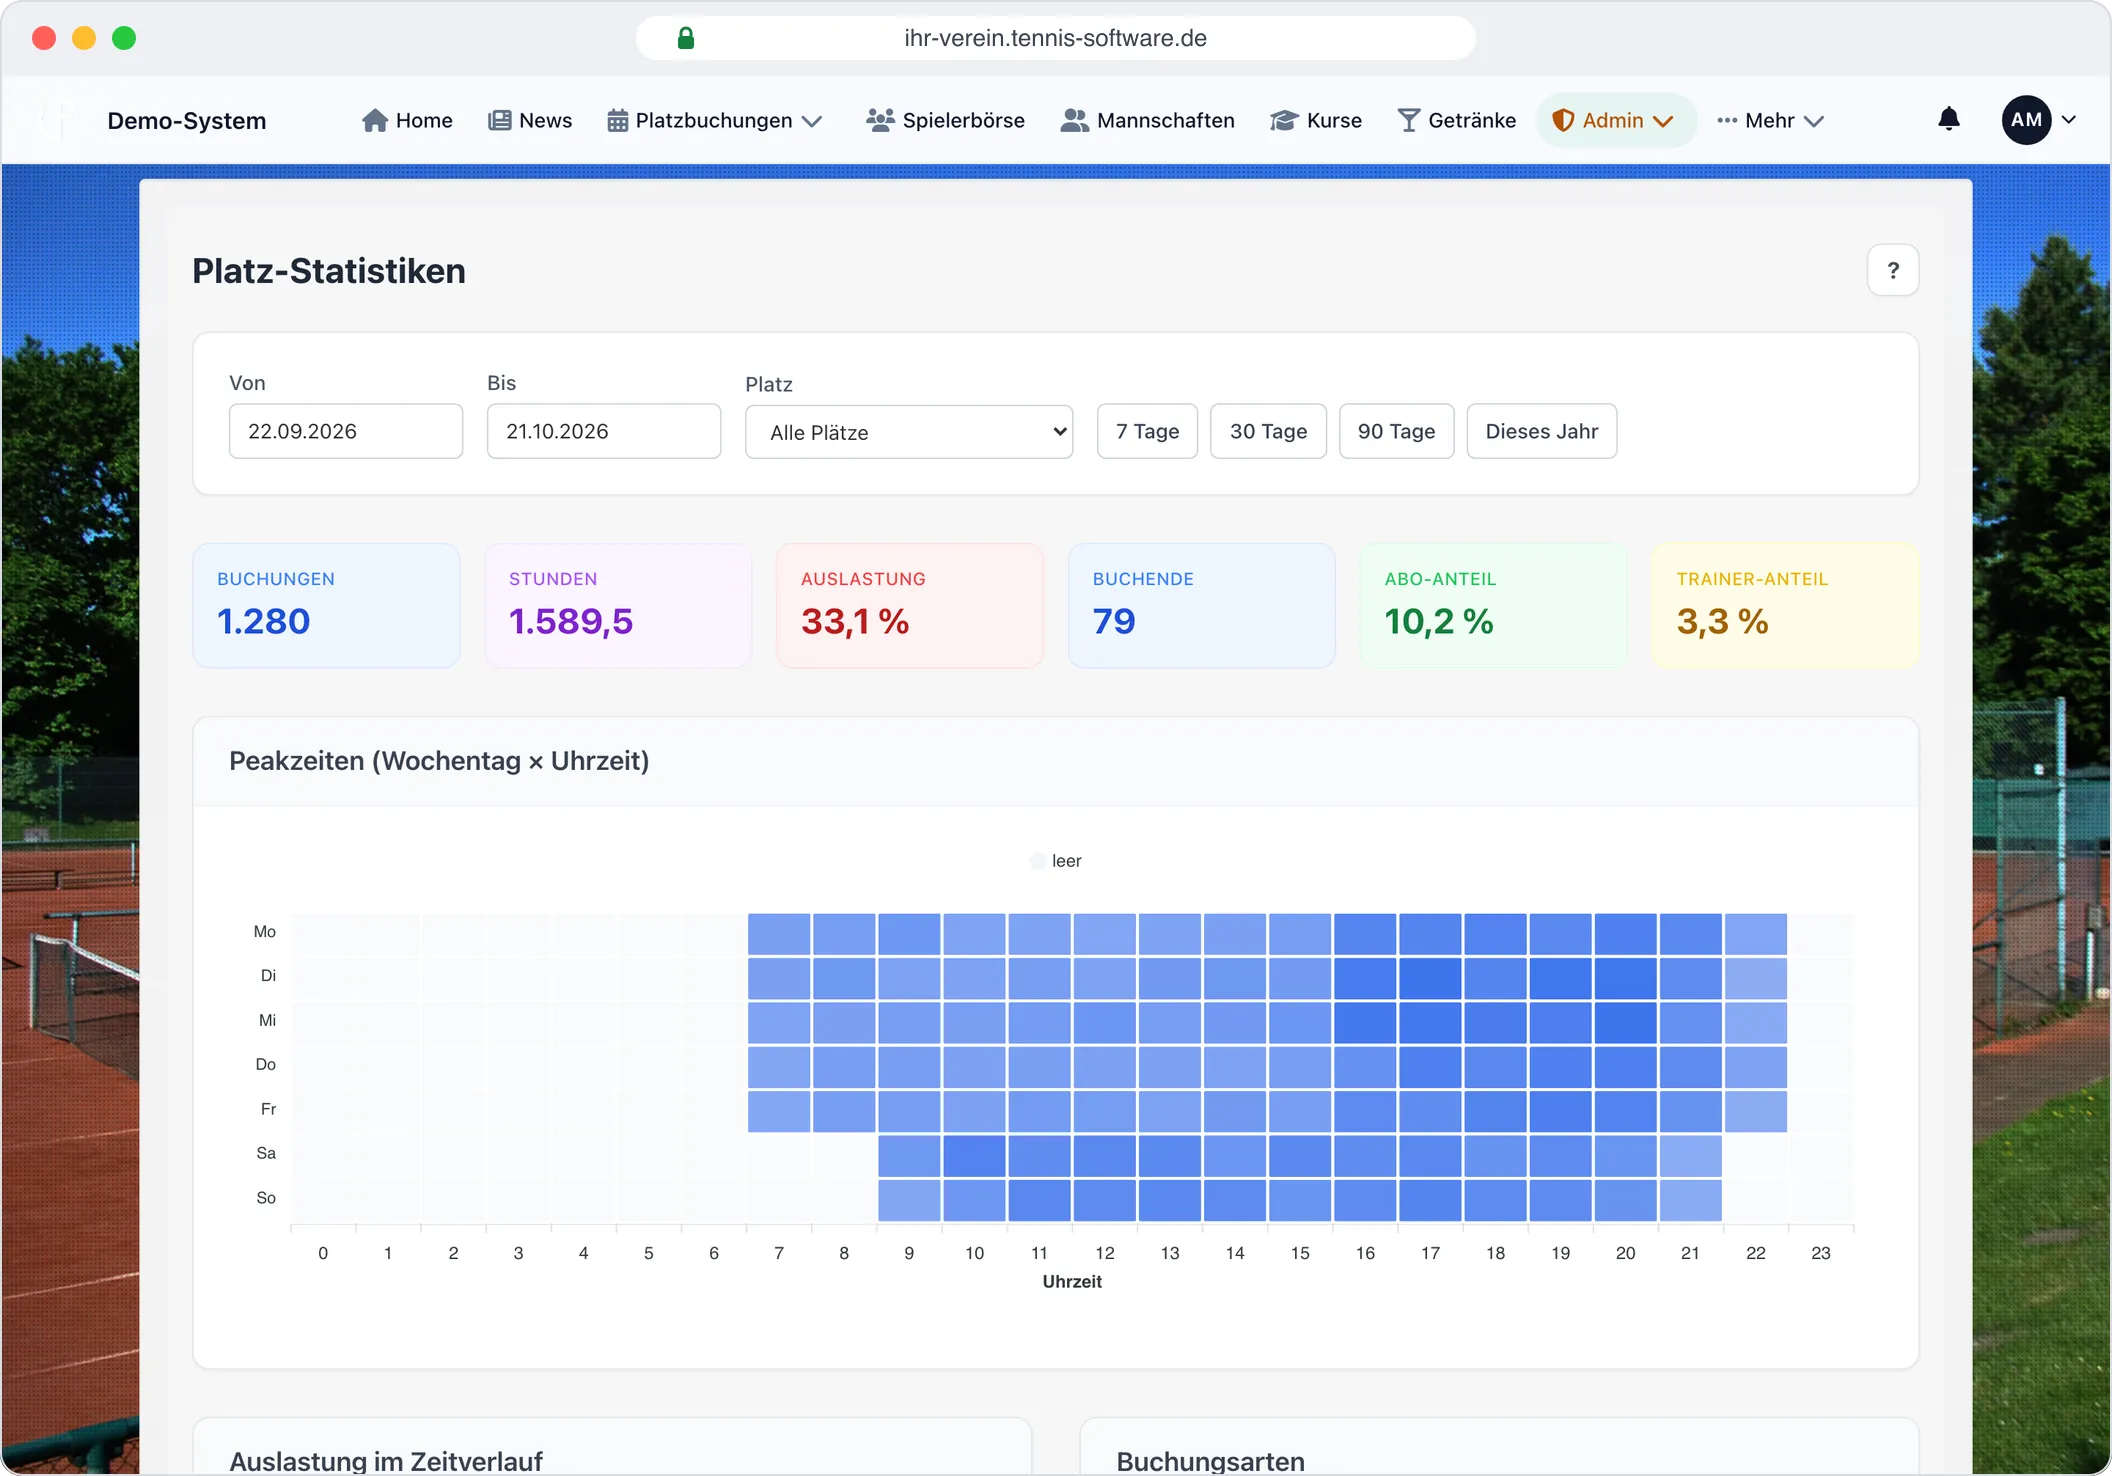Click the Demo-System brand link
The image size is (2112, 1476).
tap(187, 121)
